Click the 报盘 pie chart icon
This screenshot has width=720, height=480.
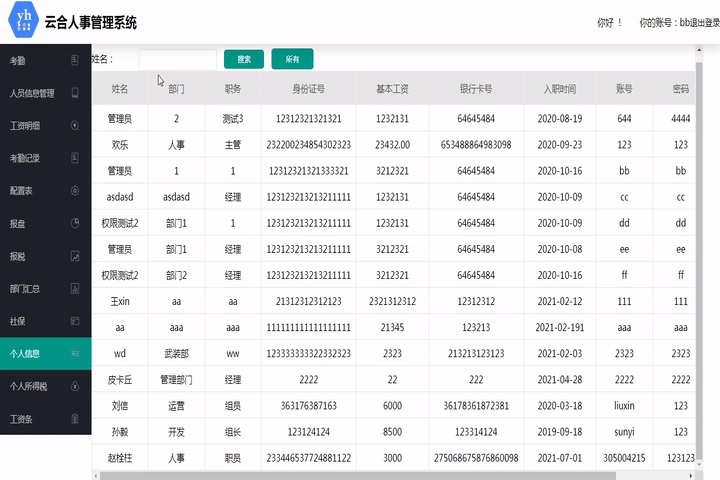point(75,224)
